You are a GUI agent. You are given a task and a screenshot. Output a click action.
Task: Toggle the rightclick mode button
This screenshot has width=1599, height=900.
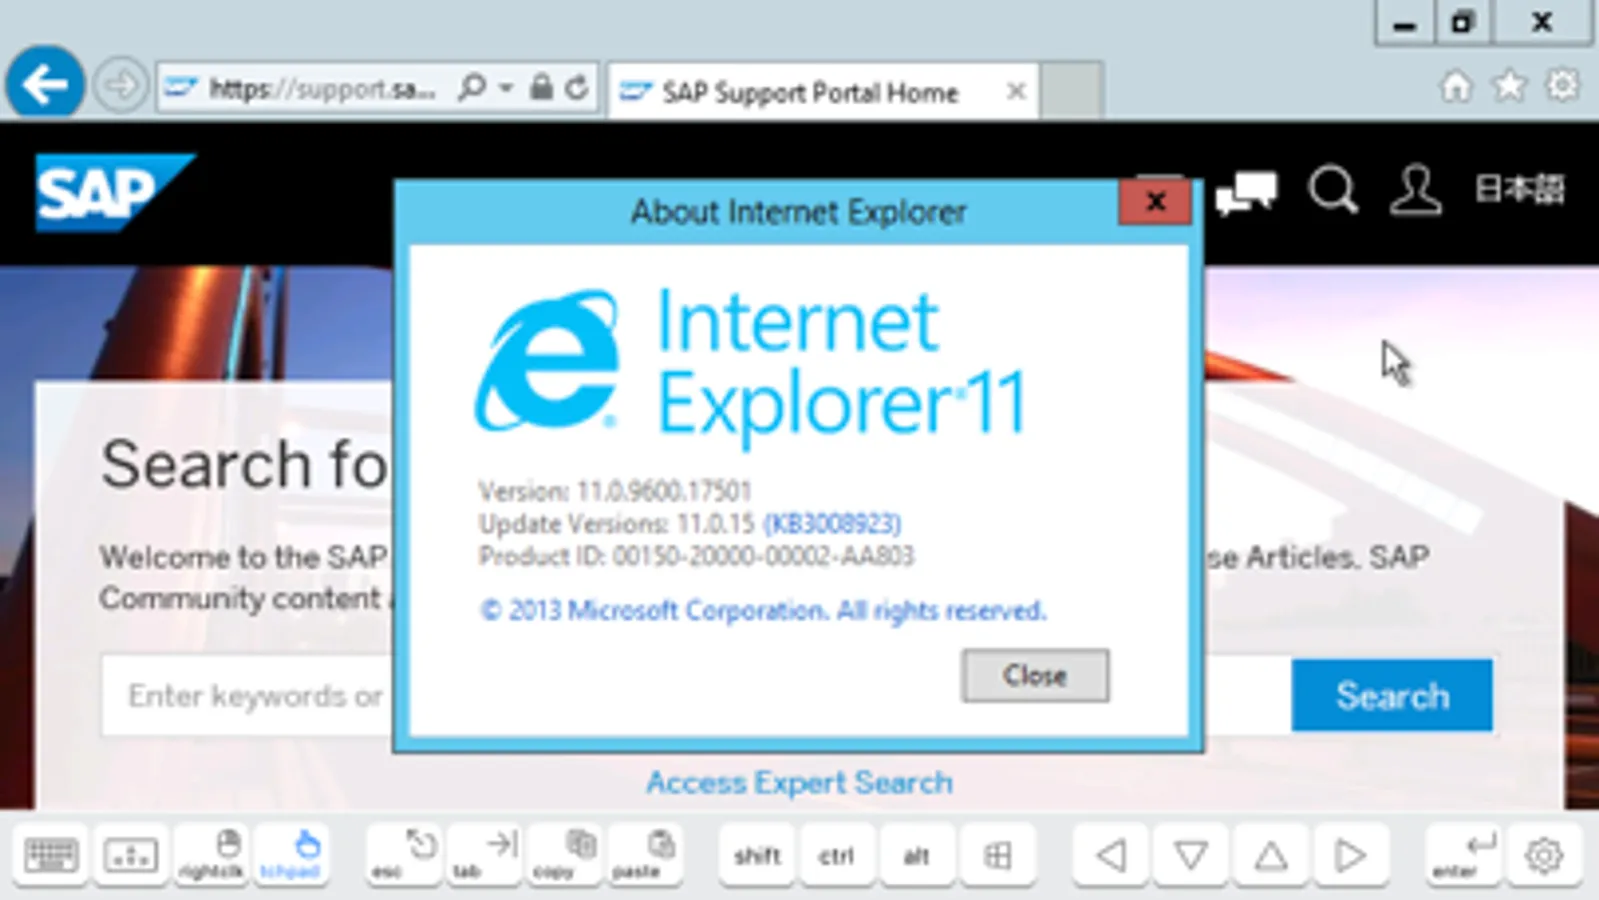point(211,855)
